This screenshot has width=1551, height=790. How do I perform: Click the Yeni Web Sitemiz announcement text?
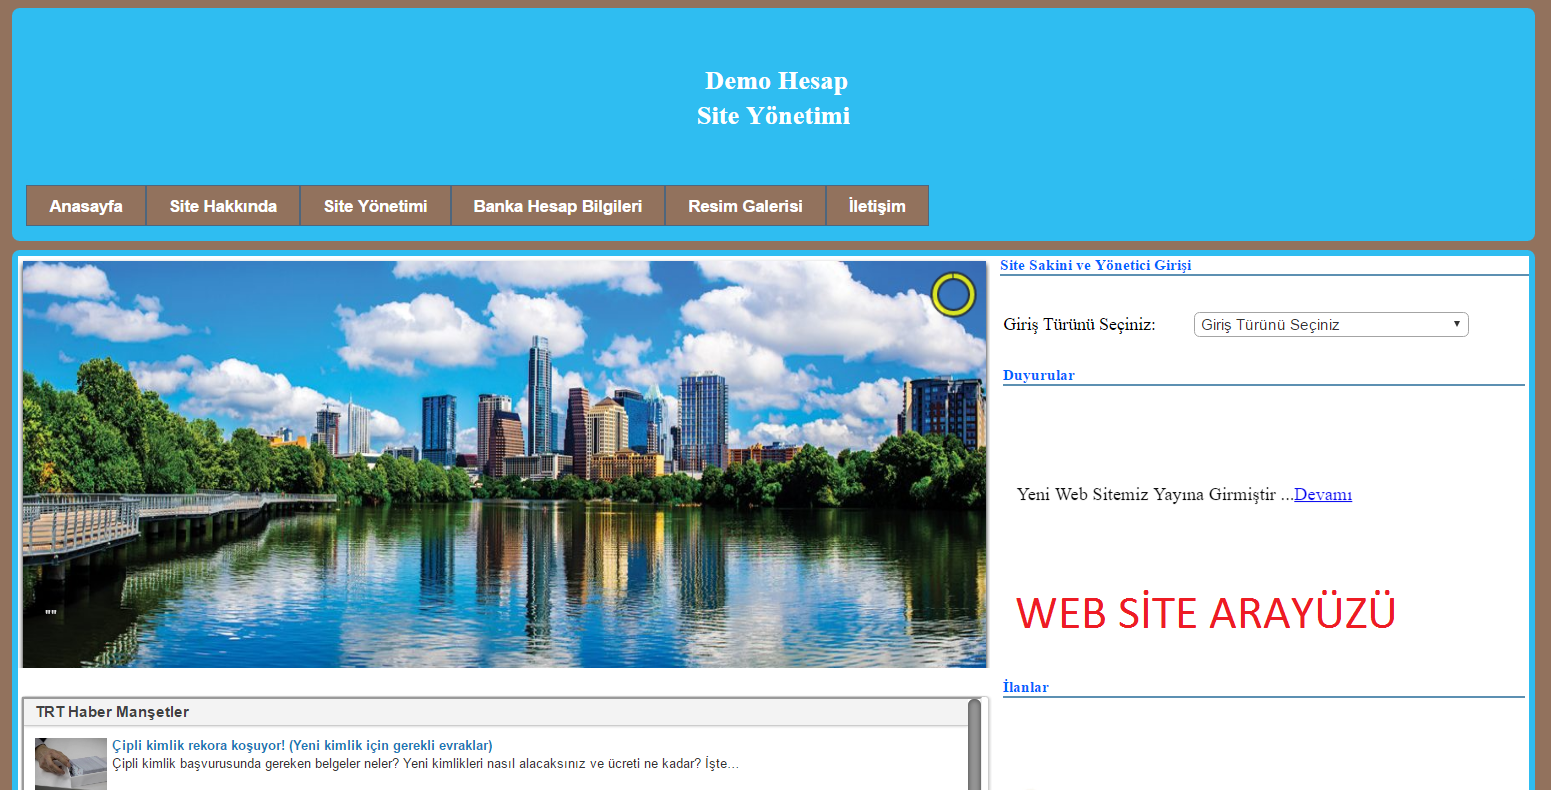pyautogui.click(x=1146, y=495)
